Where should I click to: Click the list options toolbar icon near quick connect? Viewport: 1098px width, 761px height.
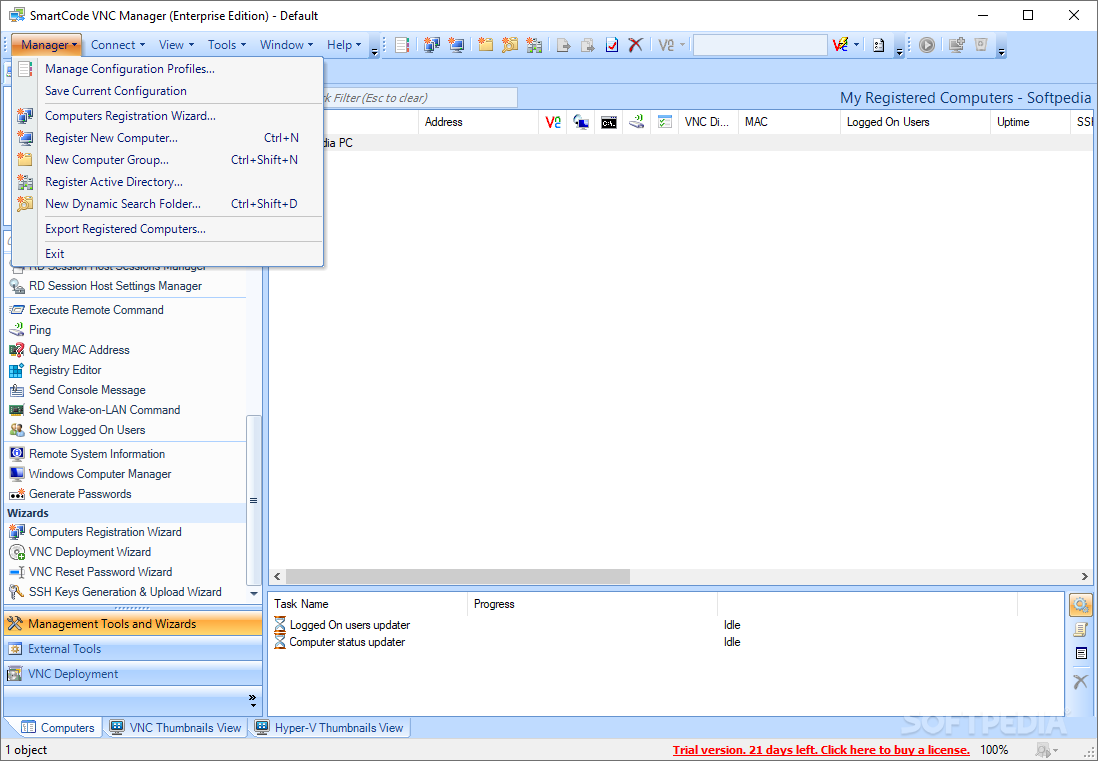(878, 45)
